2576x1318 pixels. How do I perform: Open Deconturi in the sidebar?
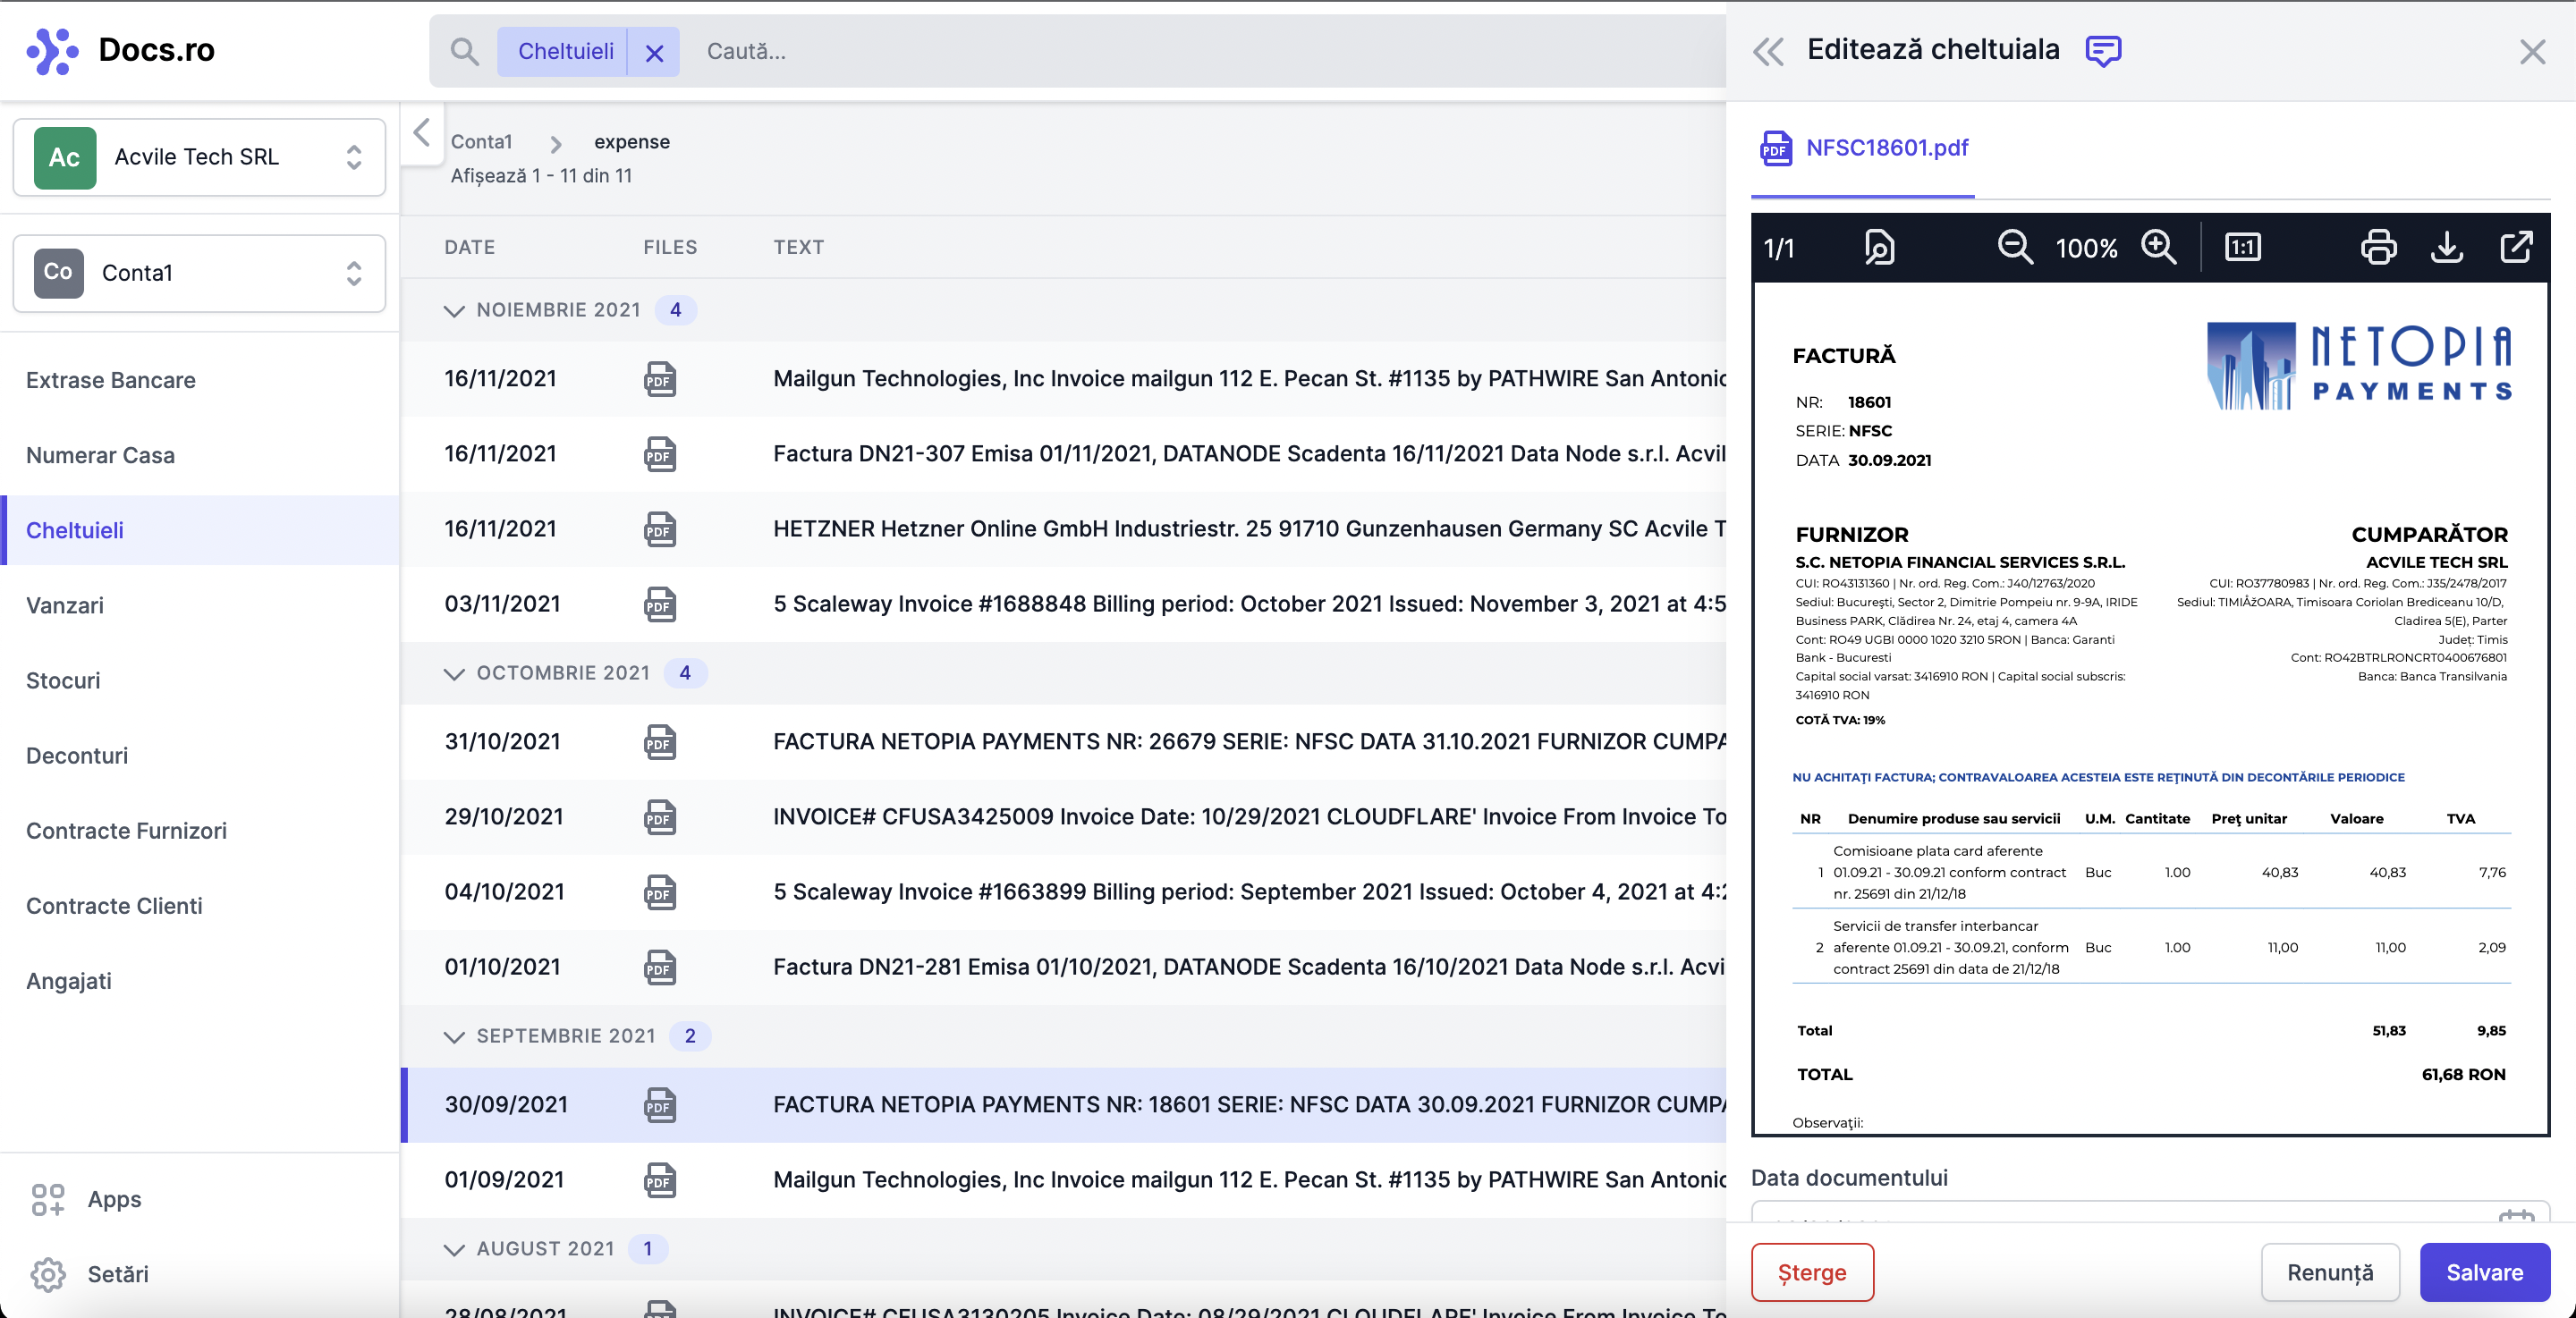click(x=77, y=755)
